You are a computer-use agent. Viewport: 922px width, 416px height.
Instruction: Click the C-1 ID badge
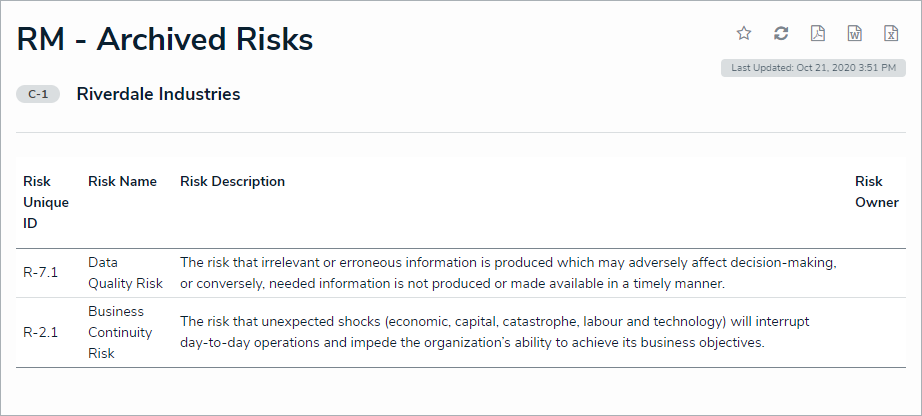[x=38, y=94]
